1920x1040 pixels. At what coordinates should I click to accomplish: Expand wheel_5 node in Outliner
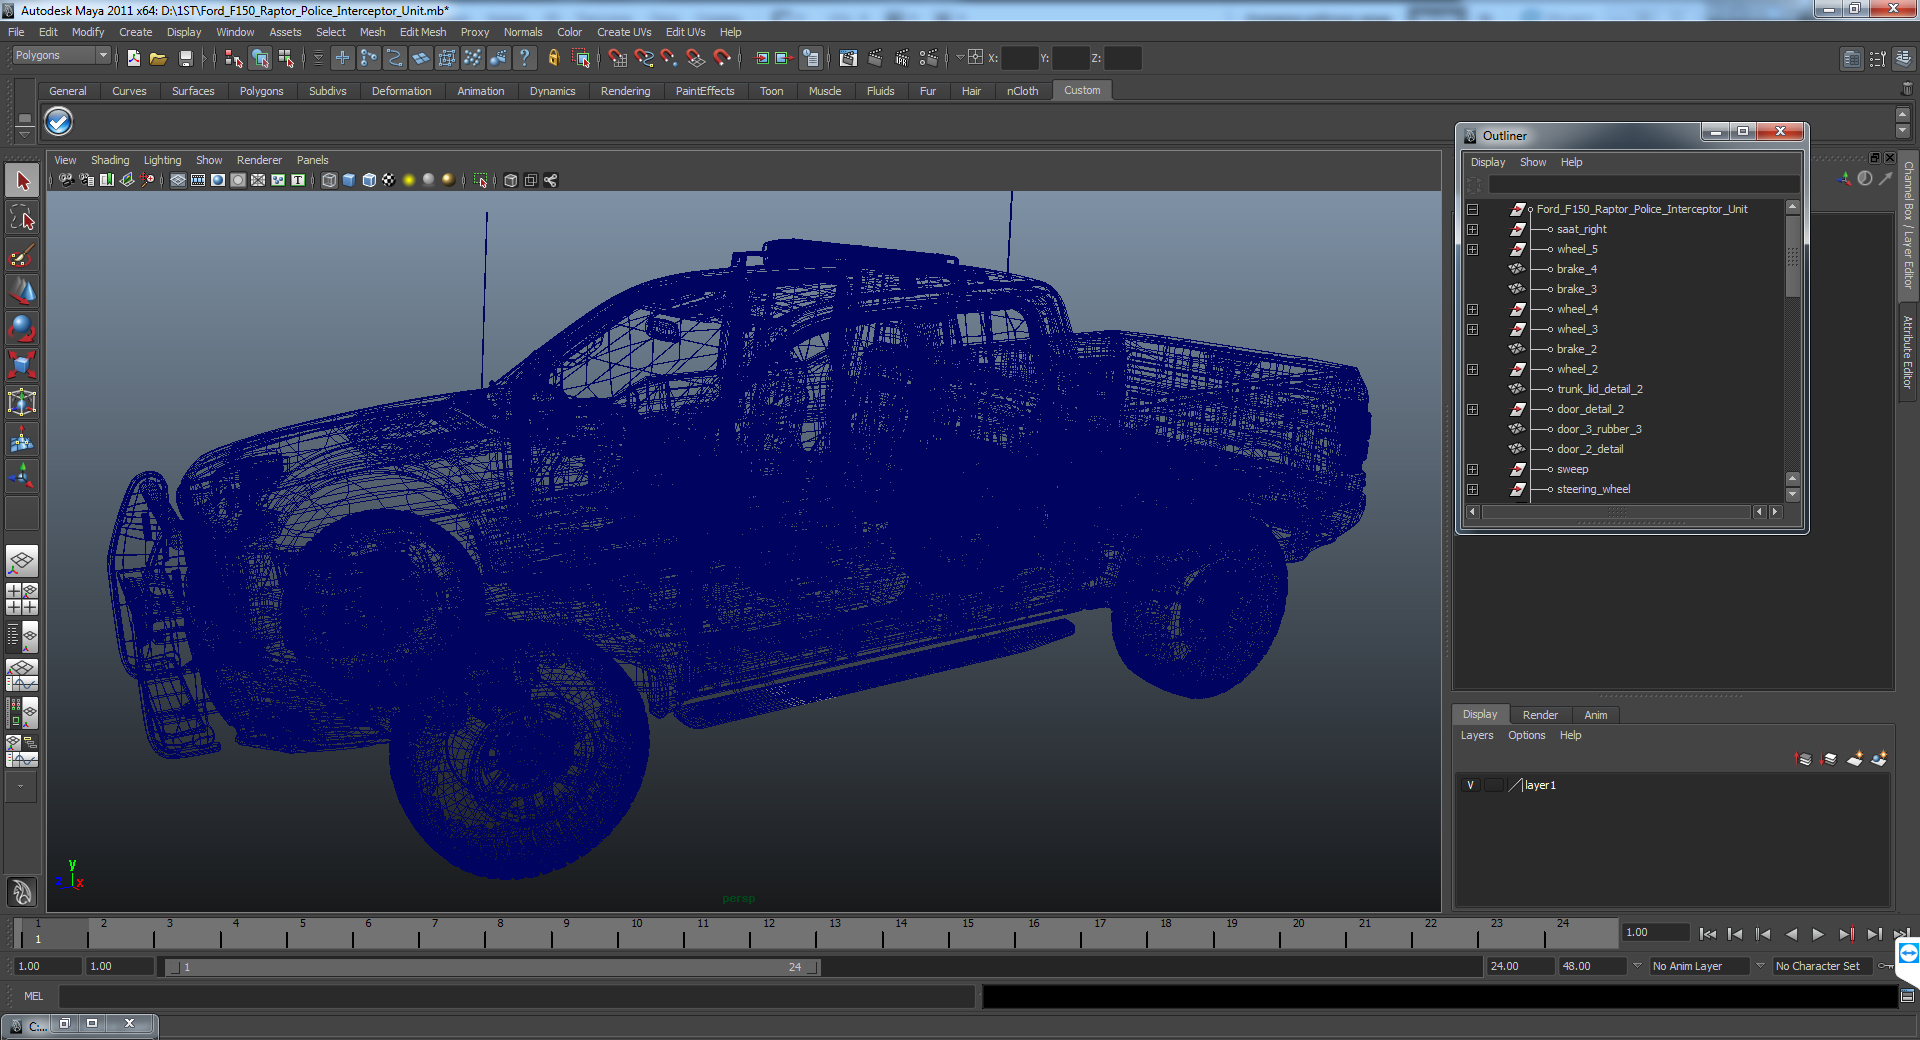(1473, 249)
